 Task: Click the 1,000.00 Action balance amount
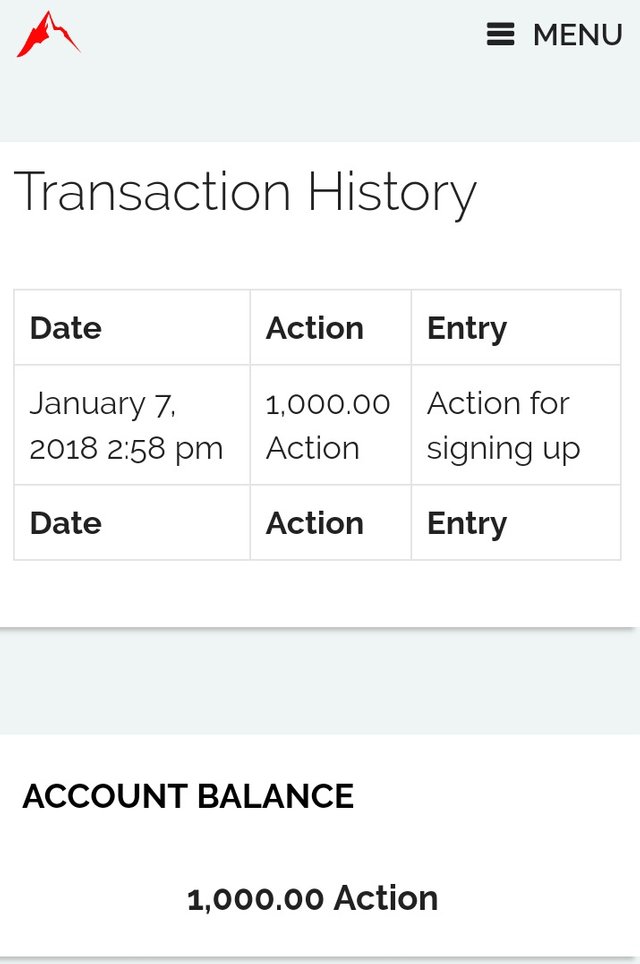[x=312, y=898]
